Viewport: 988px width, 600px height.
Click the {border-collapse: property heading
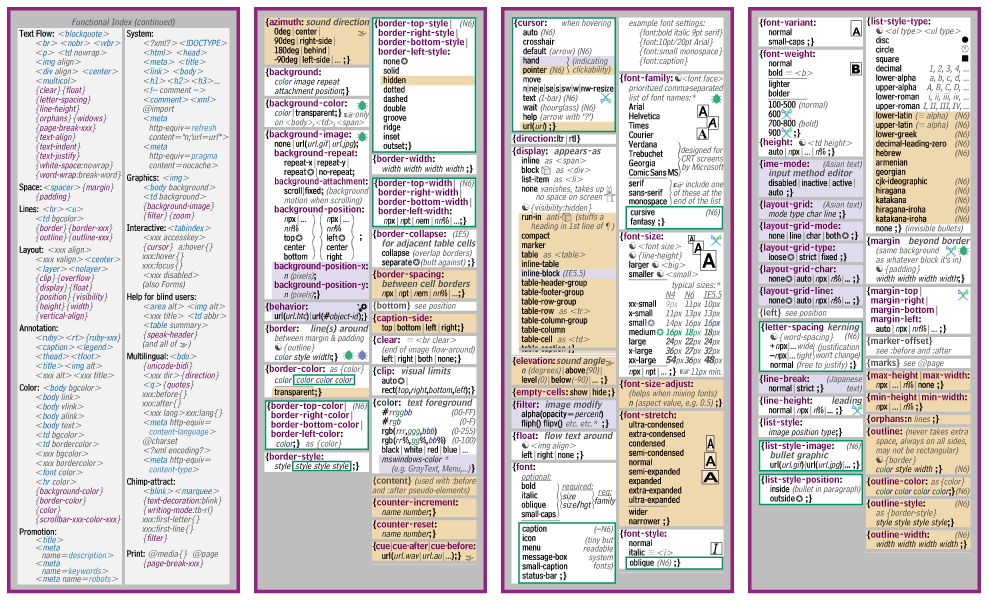[410, 234]
